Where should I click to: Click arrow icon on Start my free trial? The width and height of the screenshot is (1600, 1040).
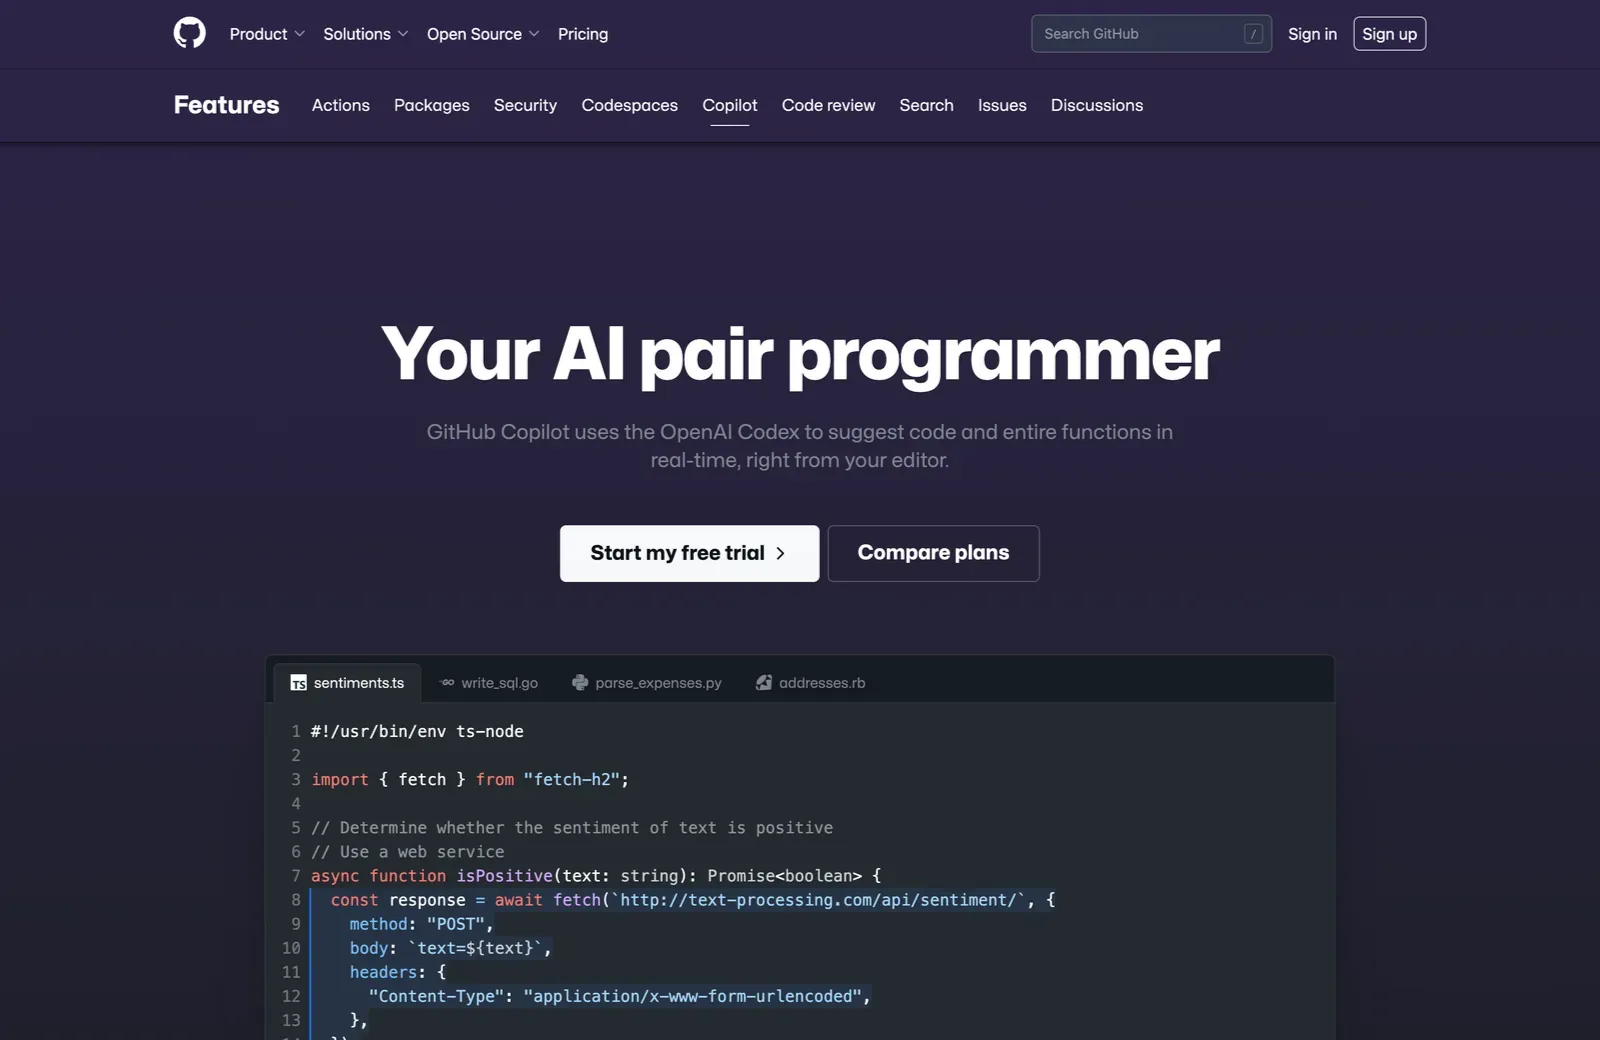pyautogui.click(x=781, y=553)
